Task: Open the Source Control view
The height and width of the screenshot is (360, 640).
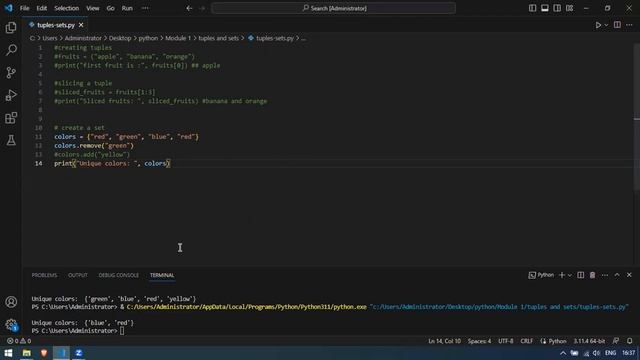Action: pyautogui.click(x=11, y=73)
